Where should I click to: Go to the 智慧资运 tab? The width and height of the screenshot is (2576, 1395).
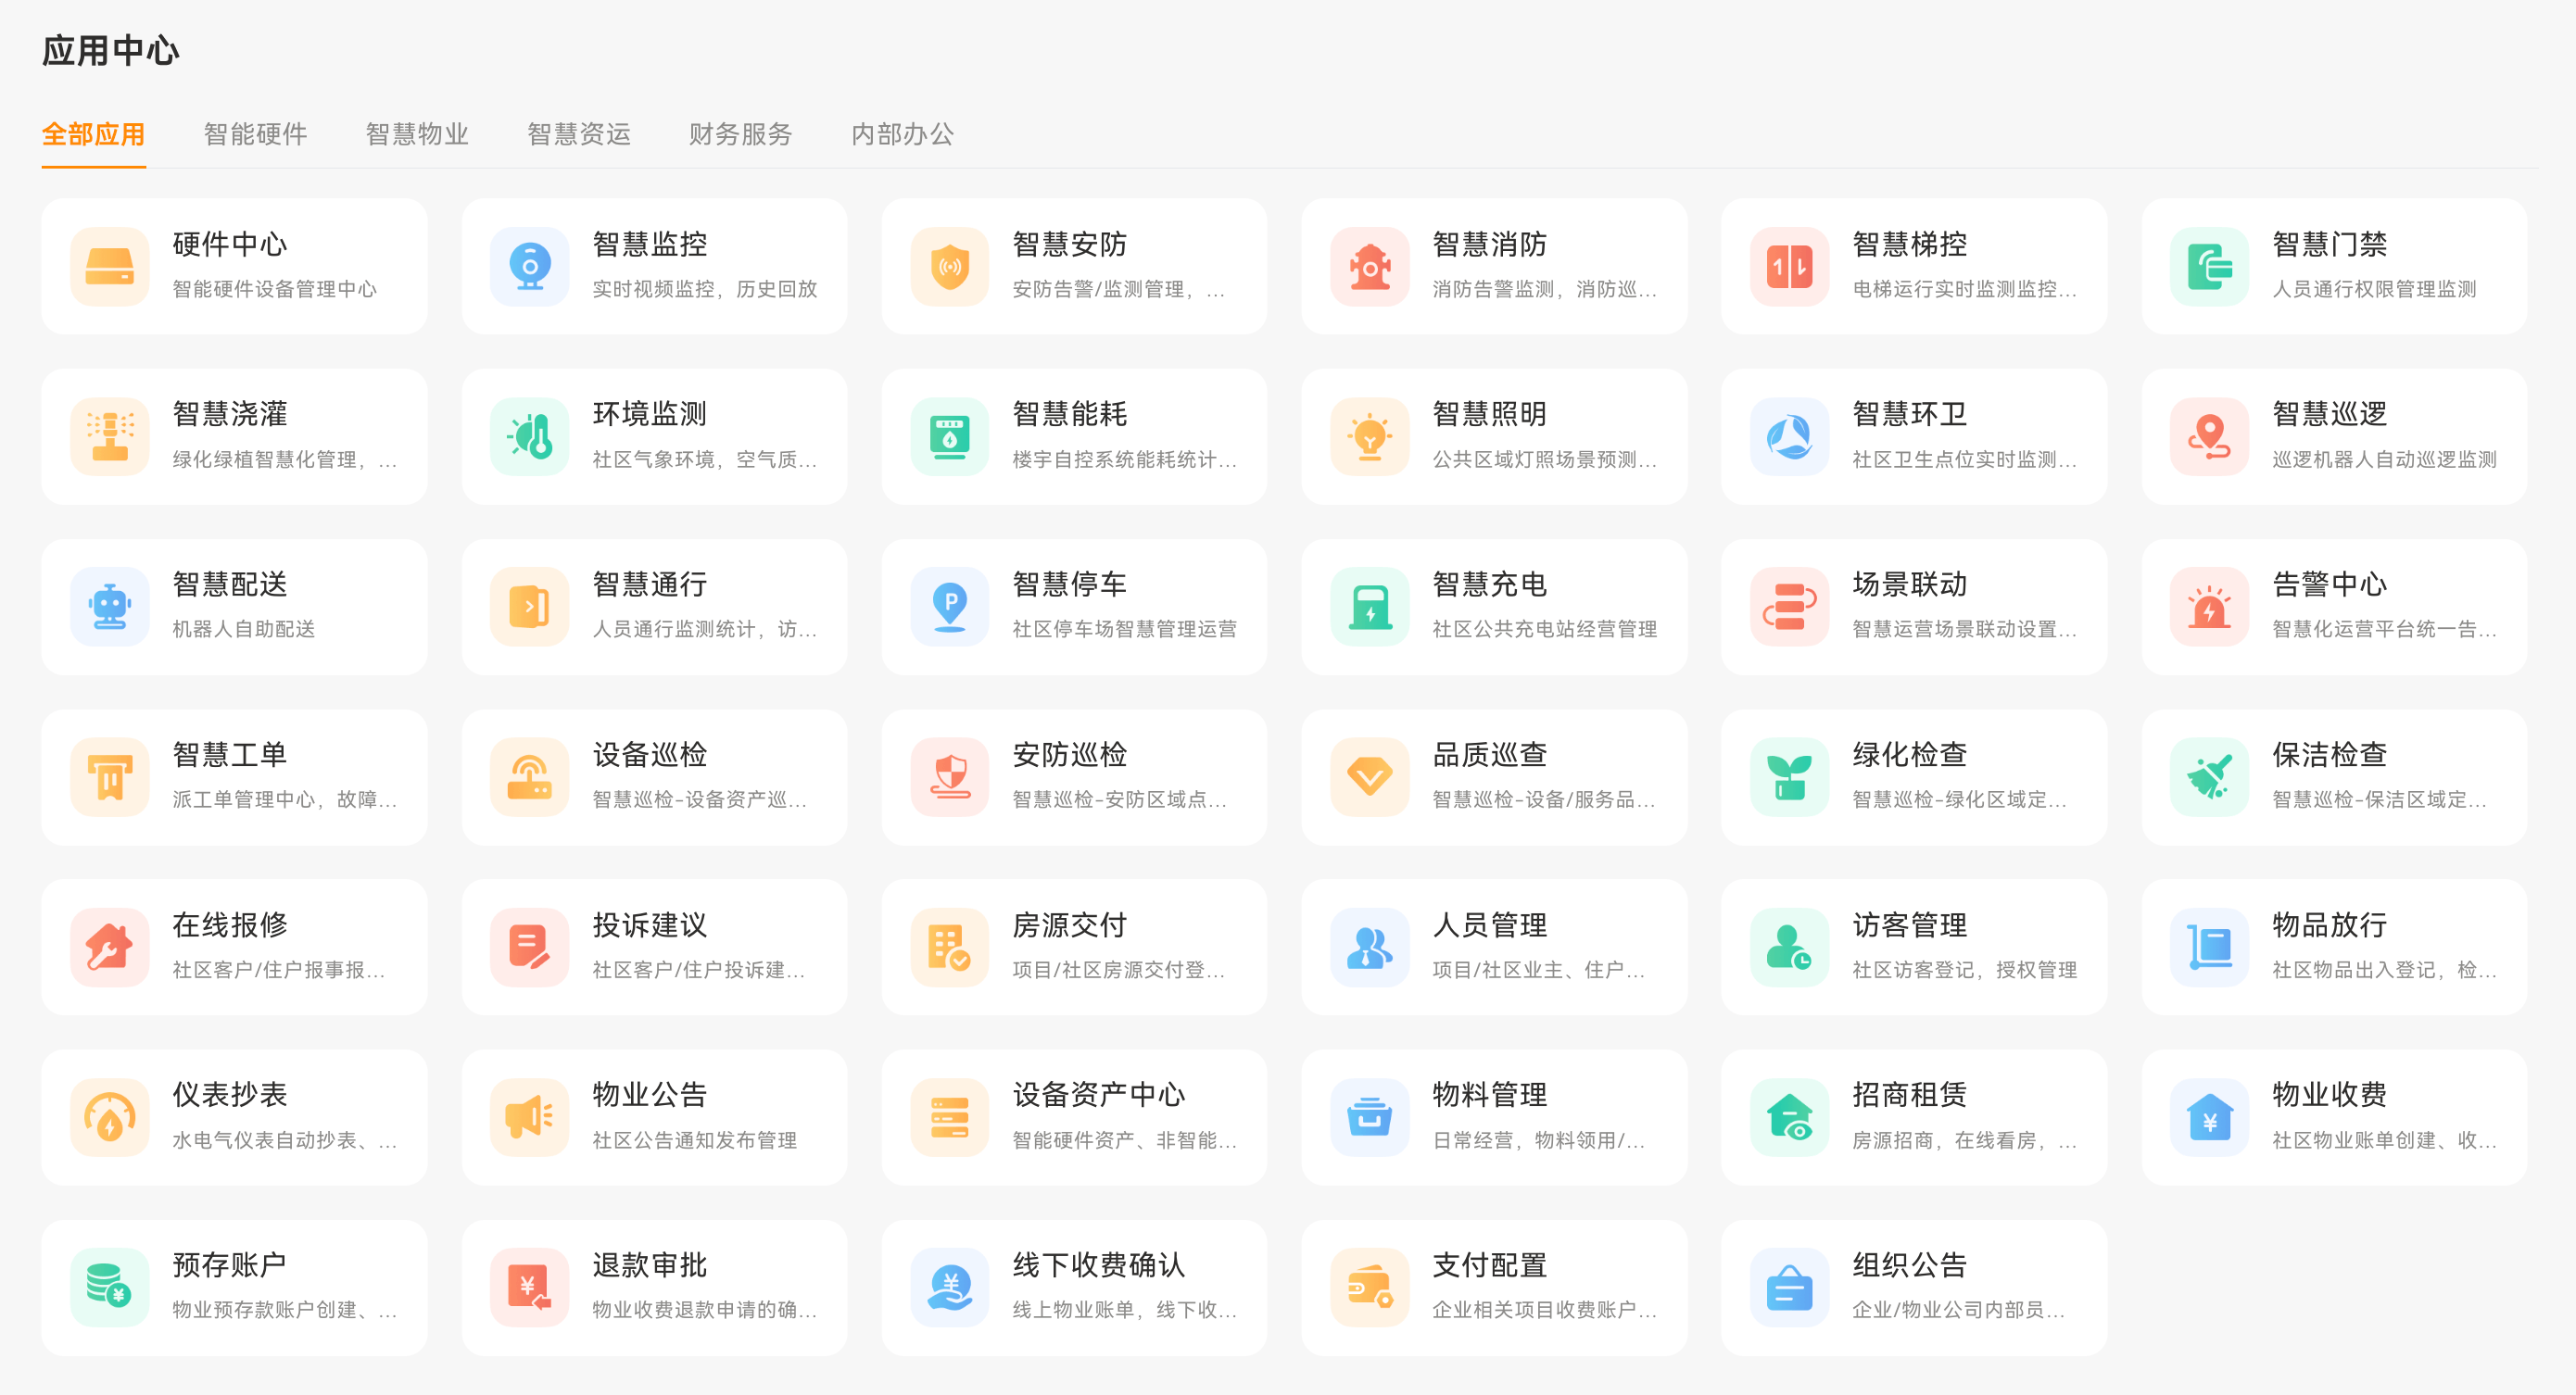pos(579,134)
